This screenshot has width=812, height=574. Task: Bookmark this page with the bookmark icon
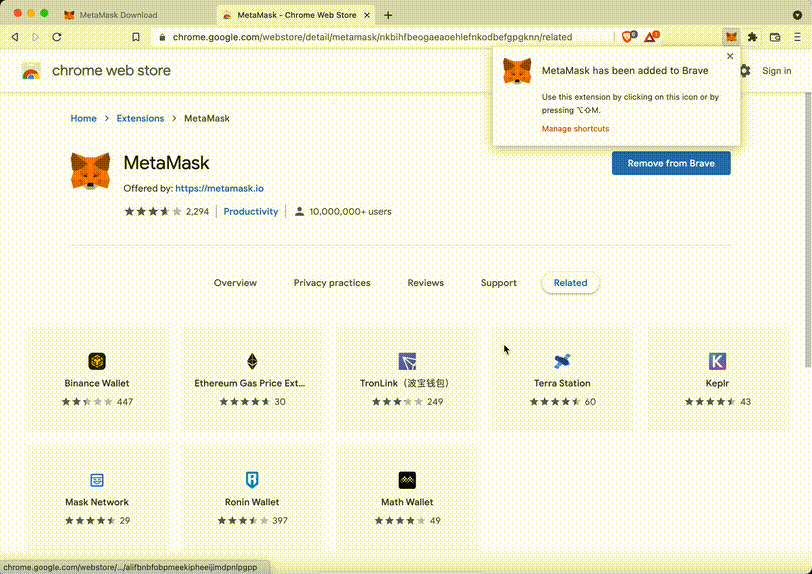tap(136, 37)
